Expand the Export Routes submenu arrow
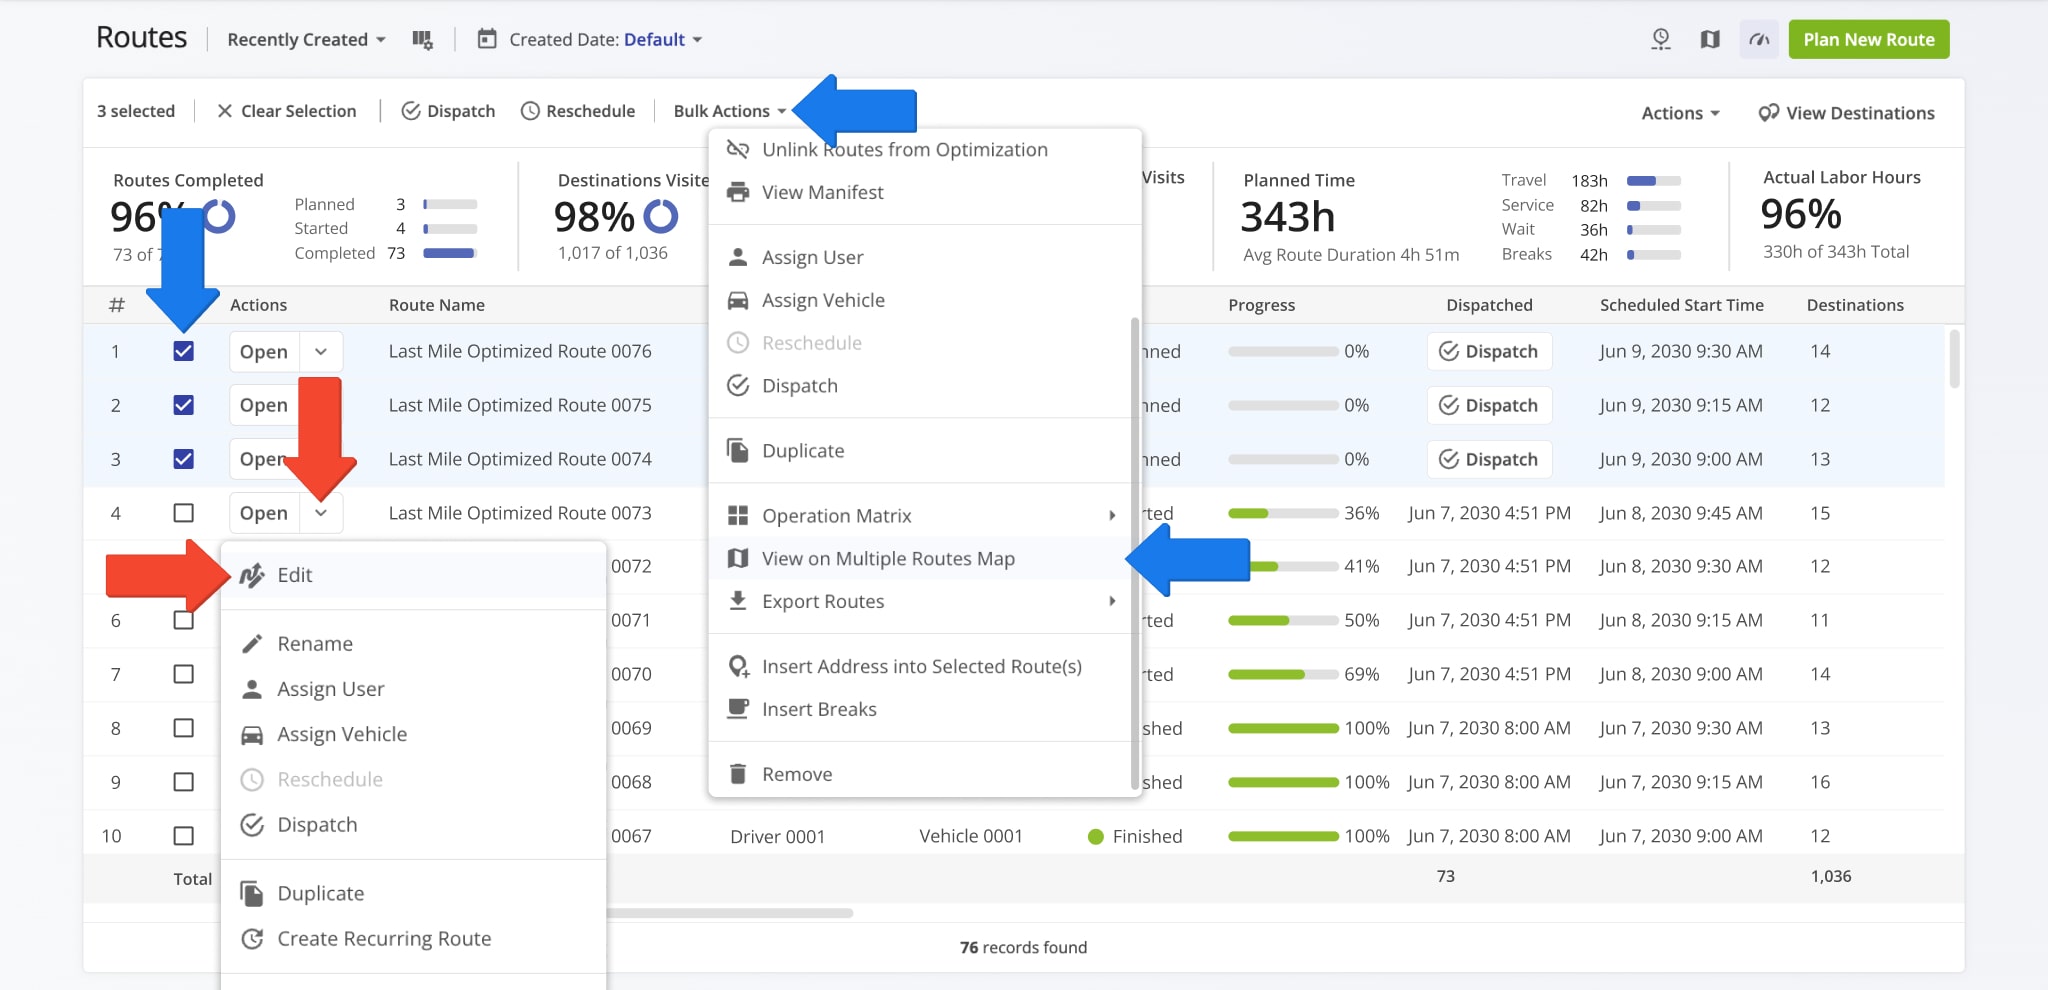This screenshot has height=990, width=2048. click(1112, 601)
